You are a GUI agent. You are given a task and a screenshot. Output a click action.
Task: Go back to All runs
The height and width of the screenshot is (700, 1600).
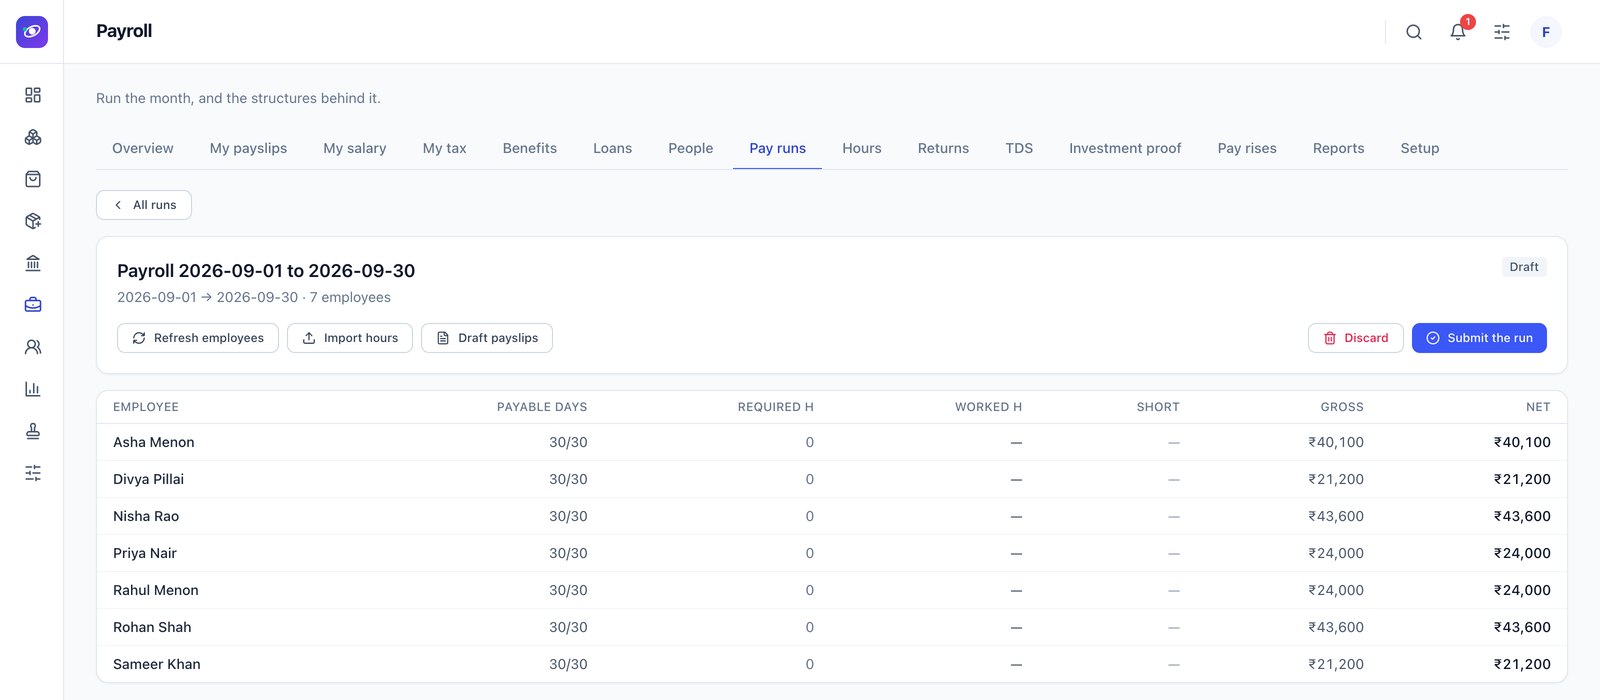(144, 205)
